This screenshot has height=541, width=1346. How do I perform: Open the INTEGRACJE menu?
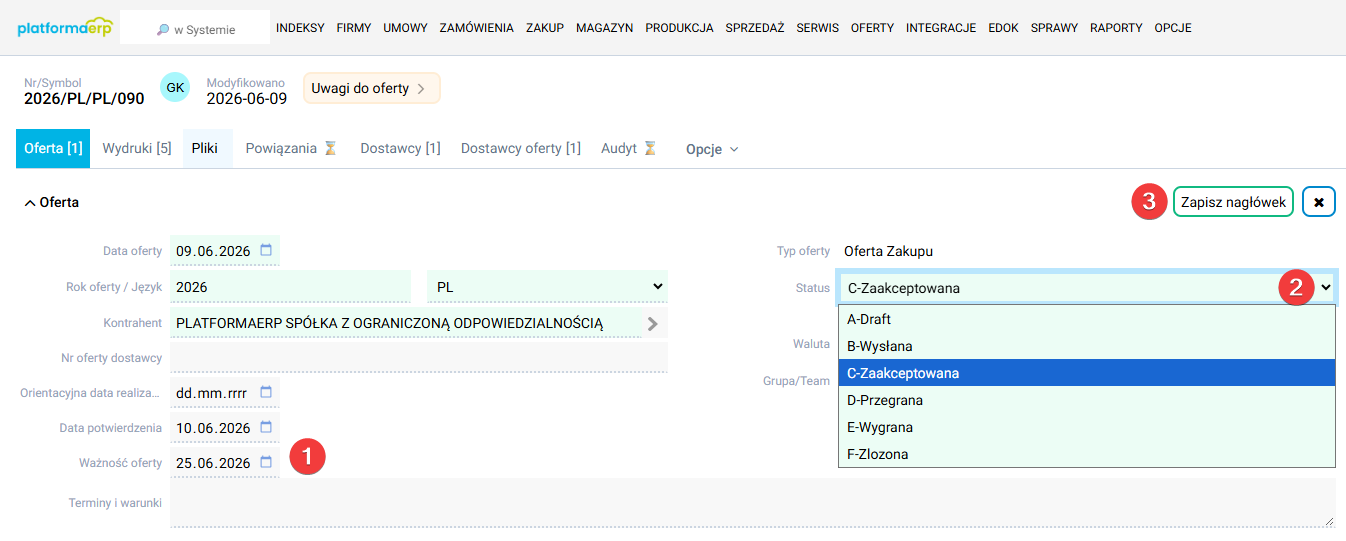click(941, 28)
